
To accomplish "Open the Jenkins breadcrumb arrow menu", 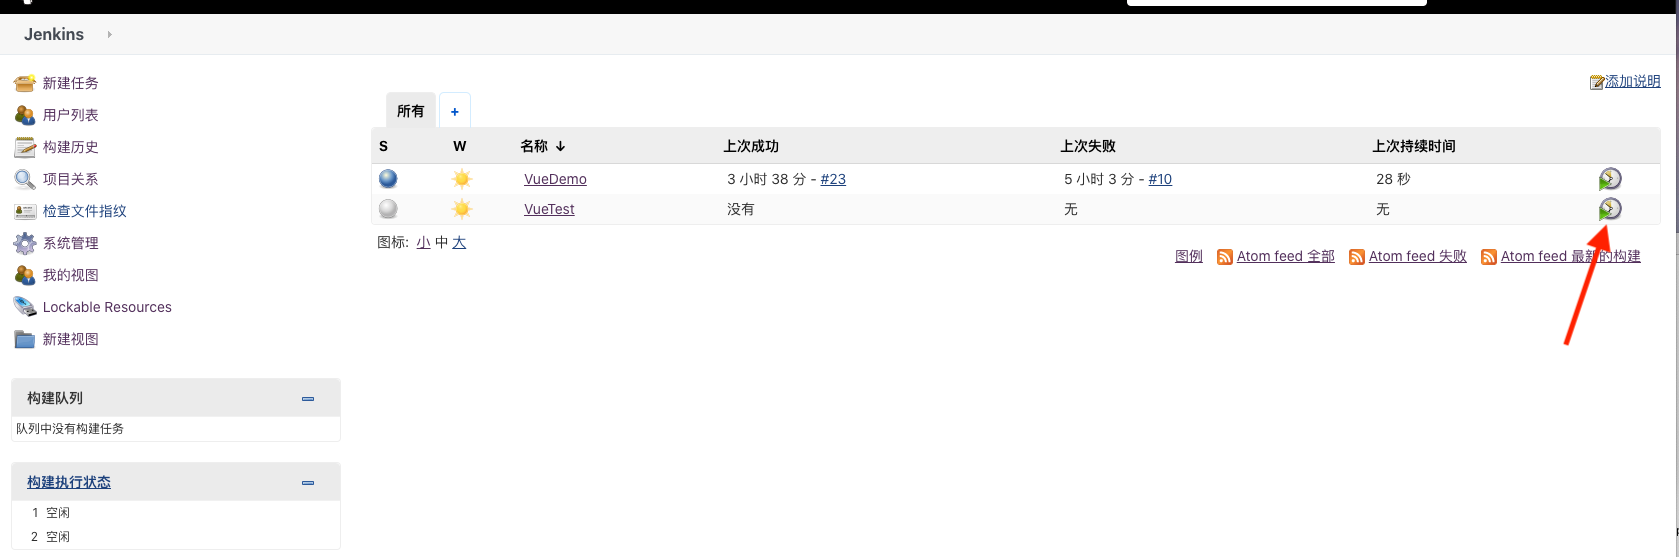I will tap(109, 34).
